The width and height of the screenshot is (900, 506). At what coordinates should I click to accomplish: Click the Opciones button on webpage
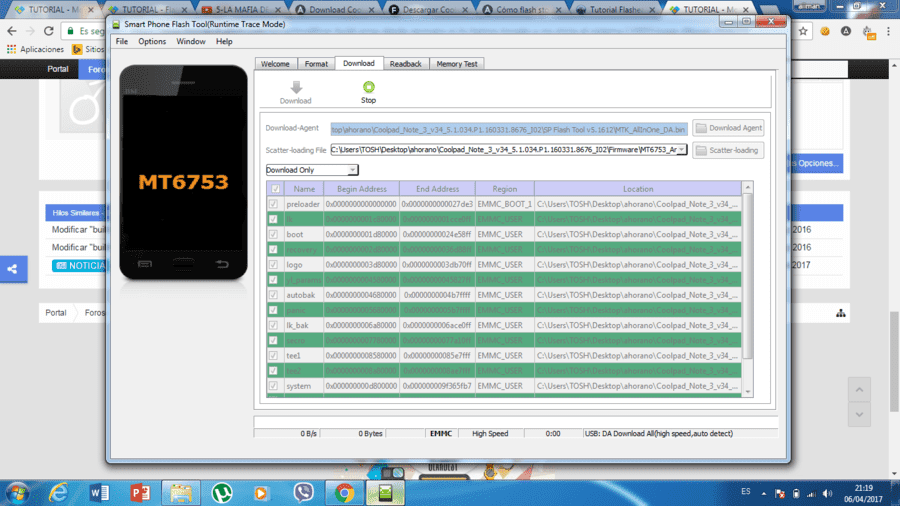click(816, 164)
